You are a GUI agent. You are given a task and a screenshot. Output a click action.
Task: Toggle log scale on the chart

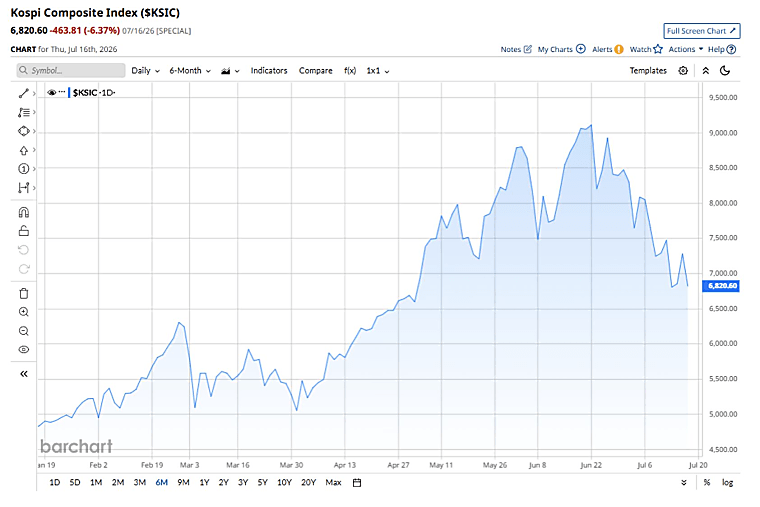(728, 483)
